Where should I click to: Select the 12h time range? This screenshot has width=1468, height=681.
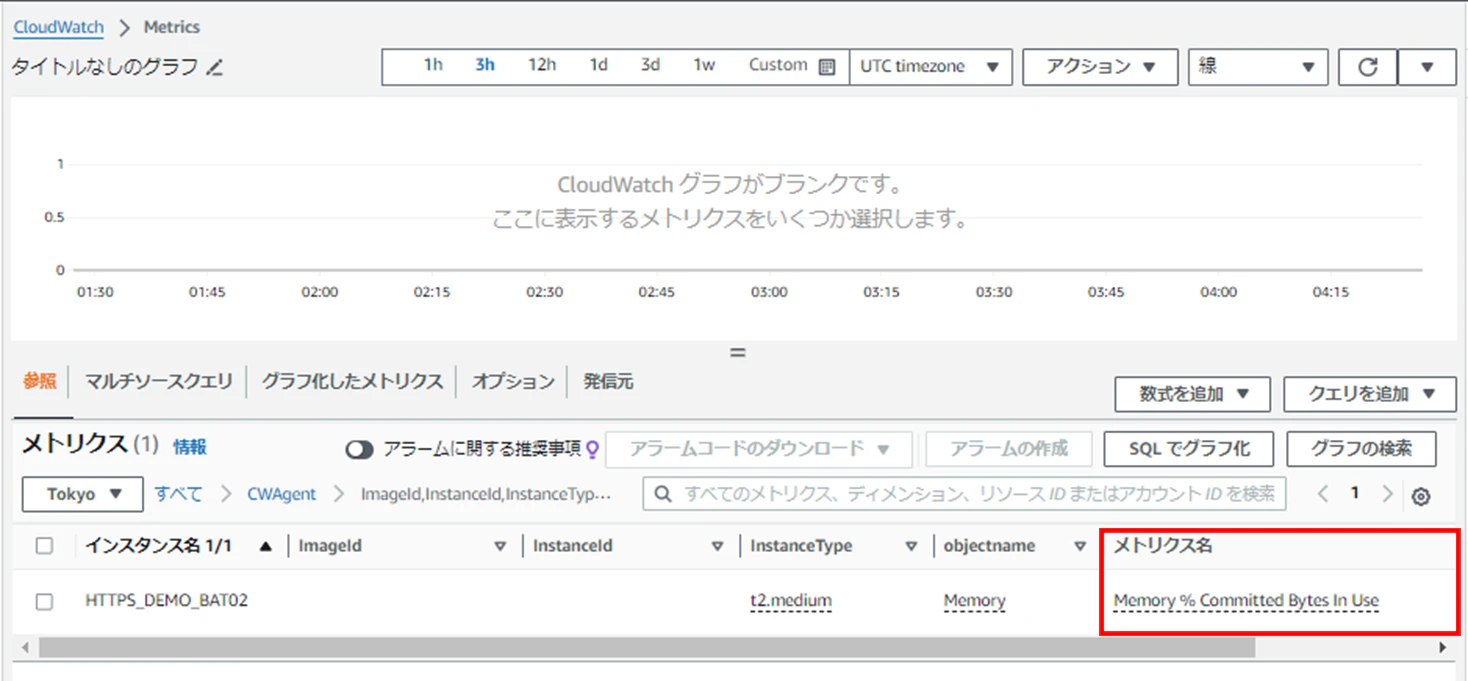tap(542, 65)
